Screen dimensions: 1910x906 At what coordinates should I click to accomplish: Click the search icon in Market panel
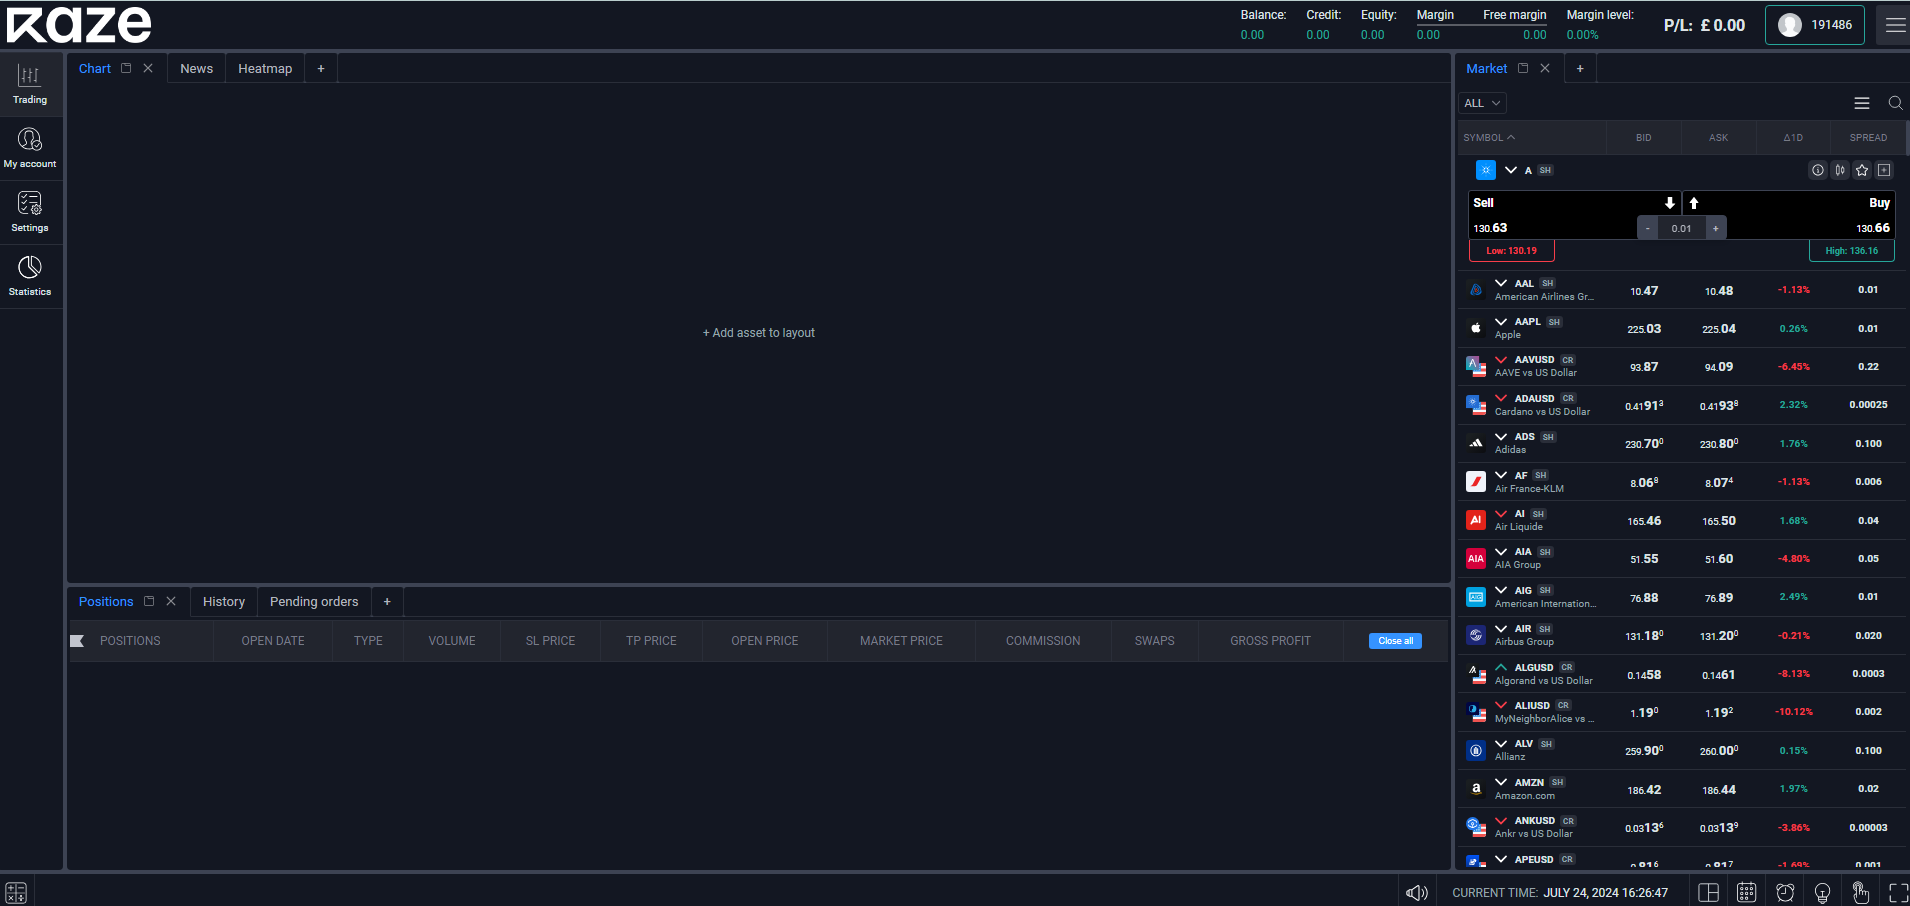1894,103
